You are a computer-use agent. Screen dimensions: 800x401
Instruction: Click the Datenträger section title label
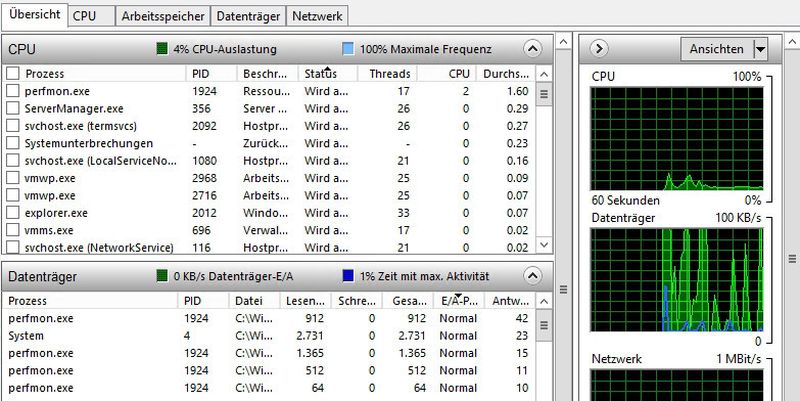42,276
